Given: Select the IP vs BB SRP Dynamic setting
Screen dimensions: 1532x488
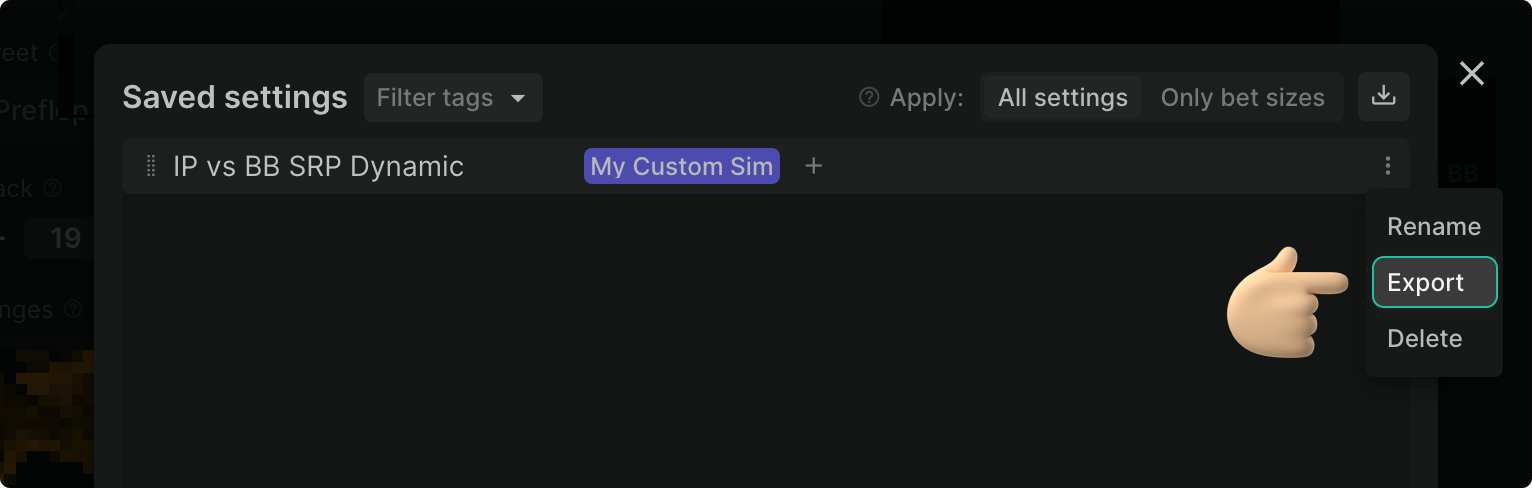Looking at the screenshot, I should [x=318, y=166].
